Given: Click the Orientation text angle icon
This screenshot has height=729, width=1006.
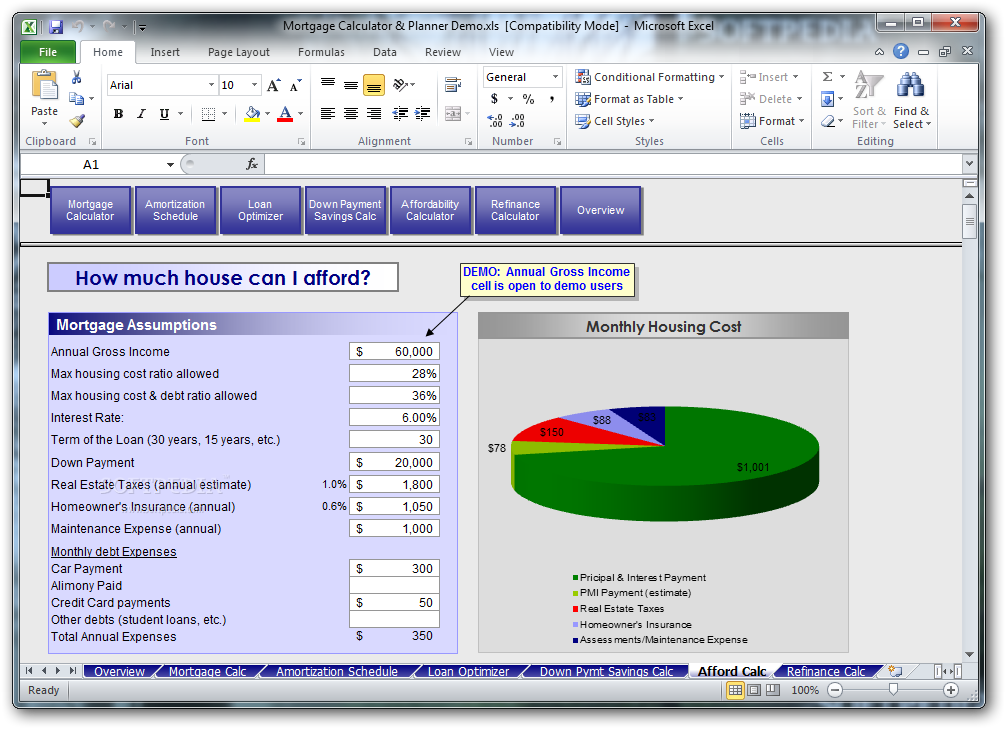Looking at the screenshot, I should (x=401, y=84).
